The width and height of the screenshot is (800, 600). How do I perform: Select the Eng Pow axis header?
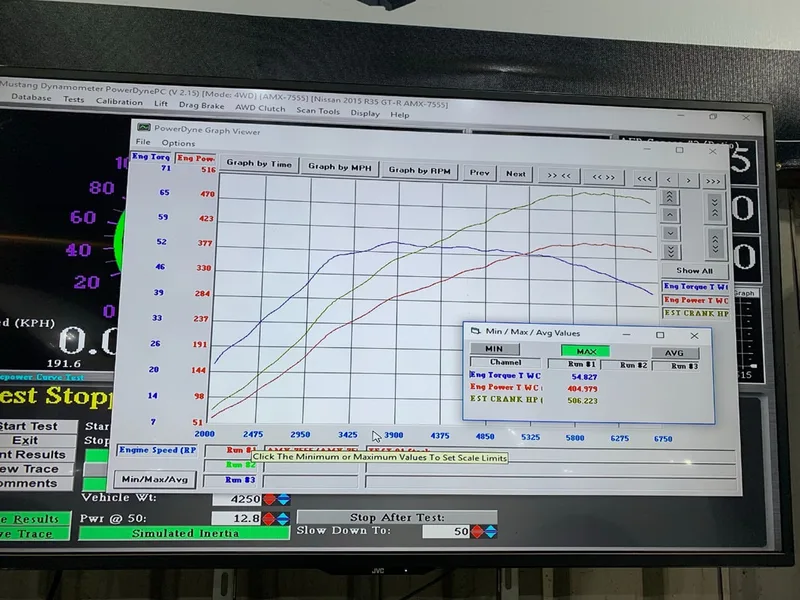[196, 158]
